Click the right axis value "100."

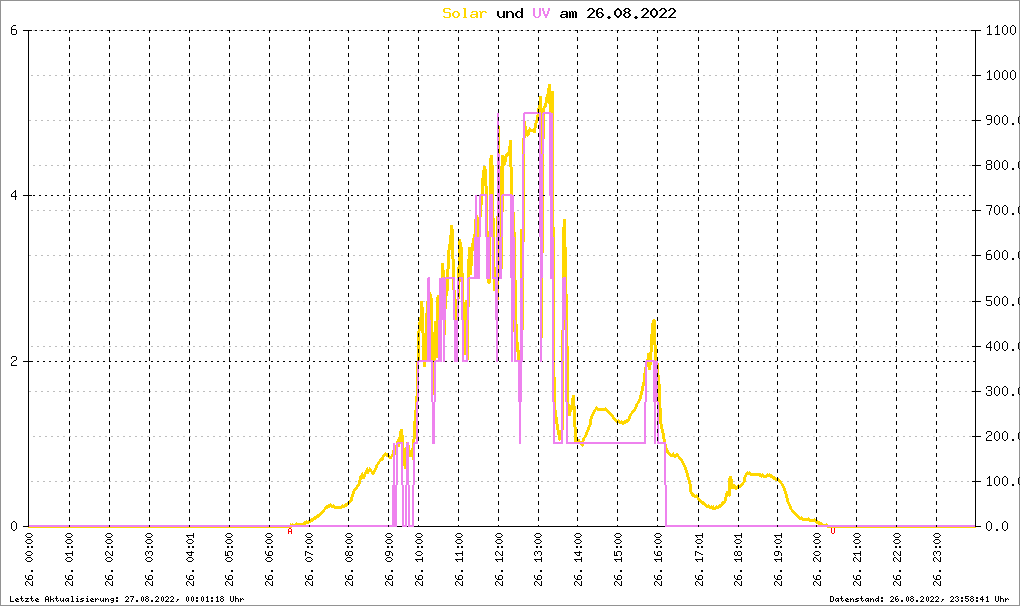point(1001,481)
